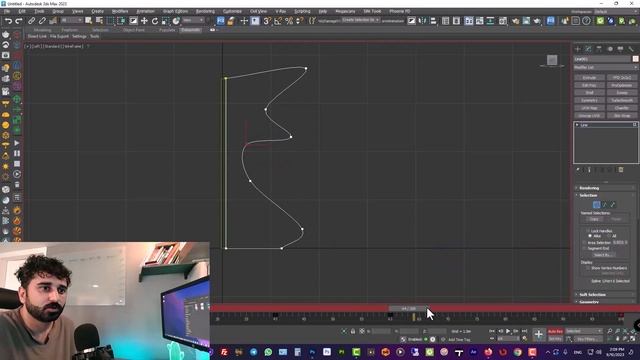Viewport: 640px width, 360px height.
Task: Select the All radio button
Action: (x=609, y=236)
